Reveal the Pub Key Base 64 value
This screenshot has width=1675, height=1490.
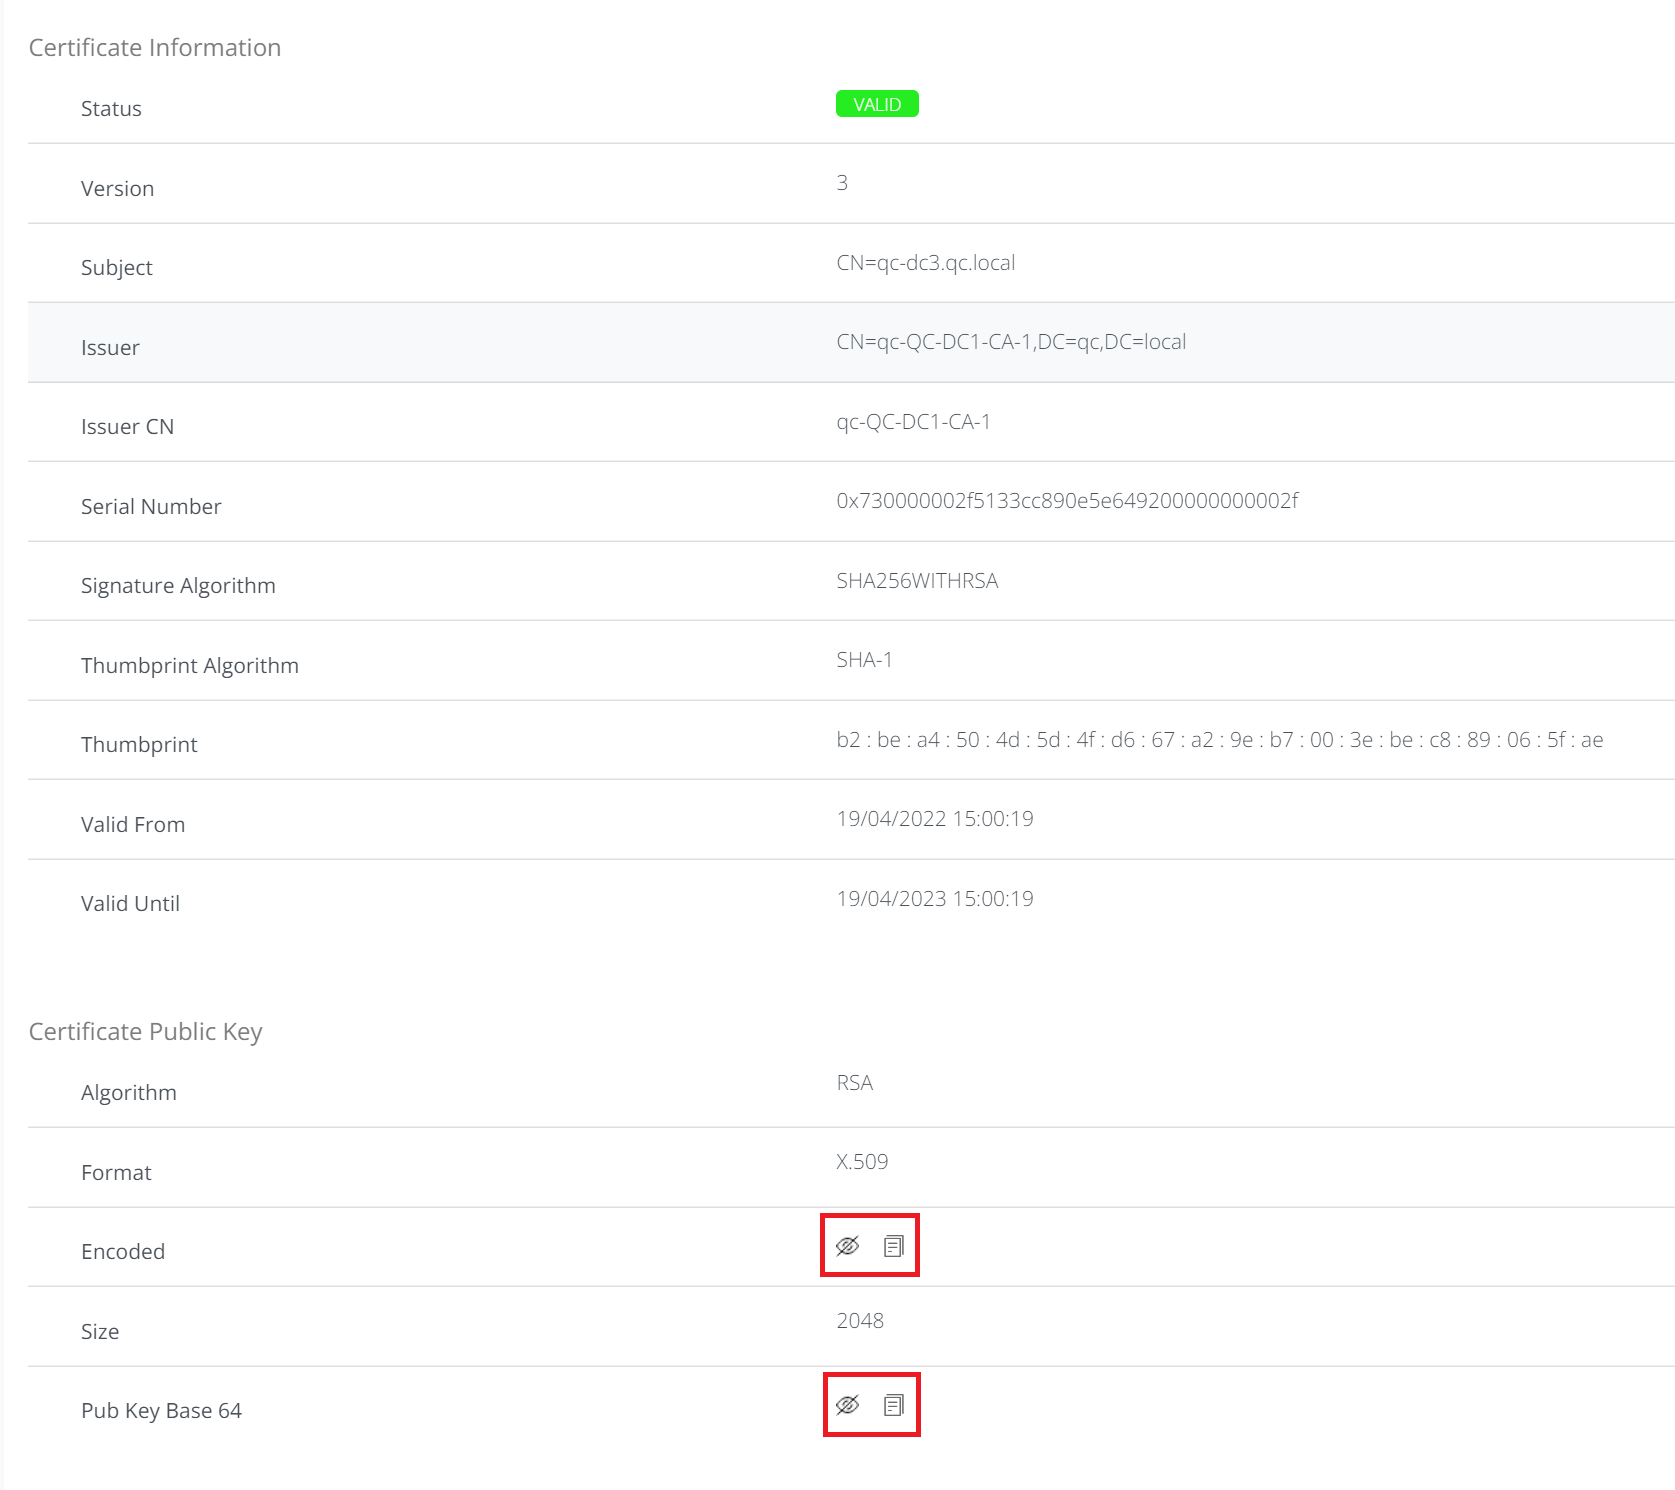click(x=847, y=1405)
